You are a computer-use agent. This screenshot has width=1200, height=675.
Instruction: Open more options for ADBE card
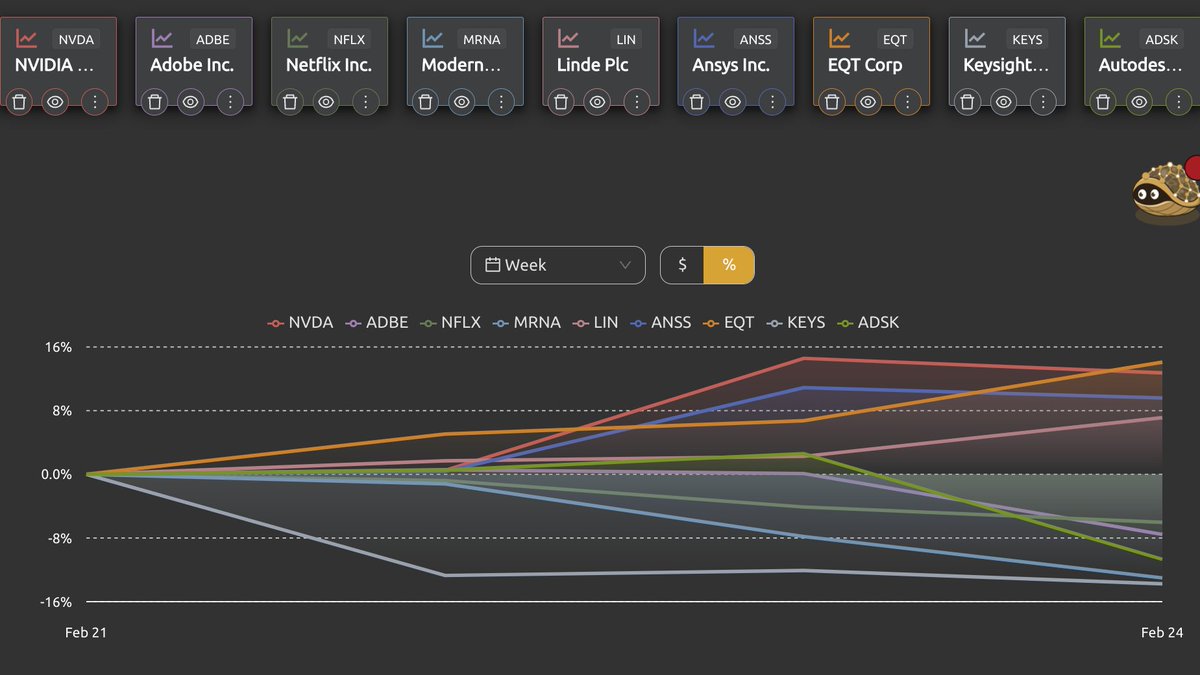(230, 102)
